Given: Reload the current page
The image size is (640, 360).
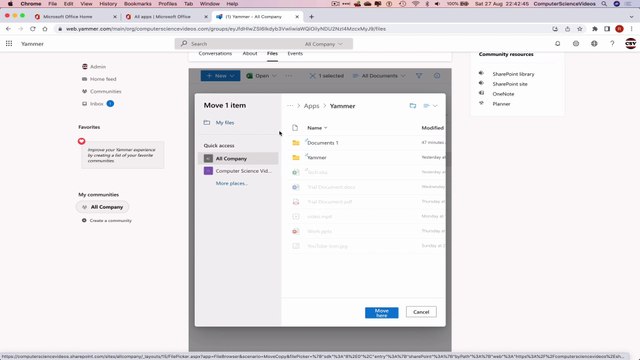Looking at the screenshot, I should pyautogui.click(x=33, y=29).
